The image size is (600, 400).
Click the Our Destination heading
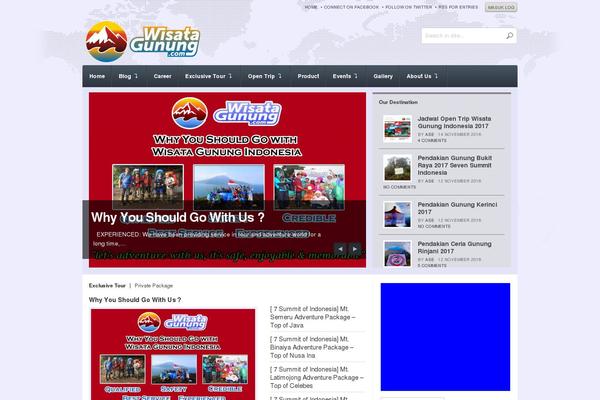pos(398,102)
